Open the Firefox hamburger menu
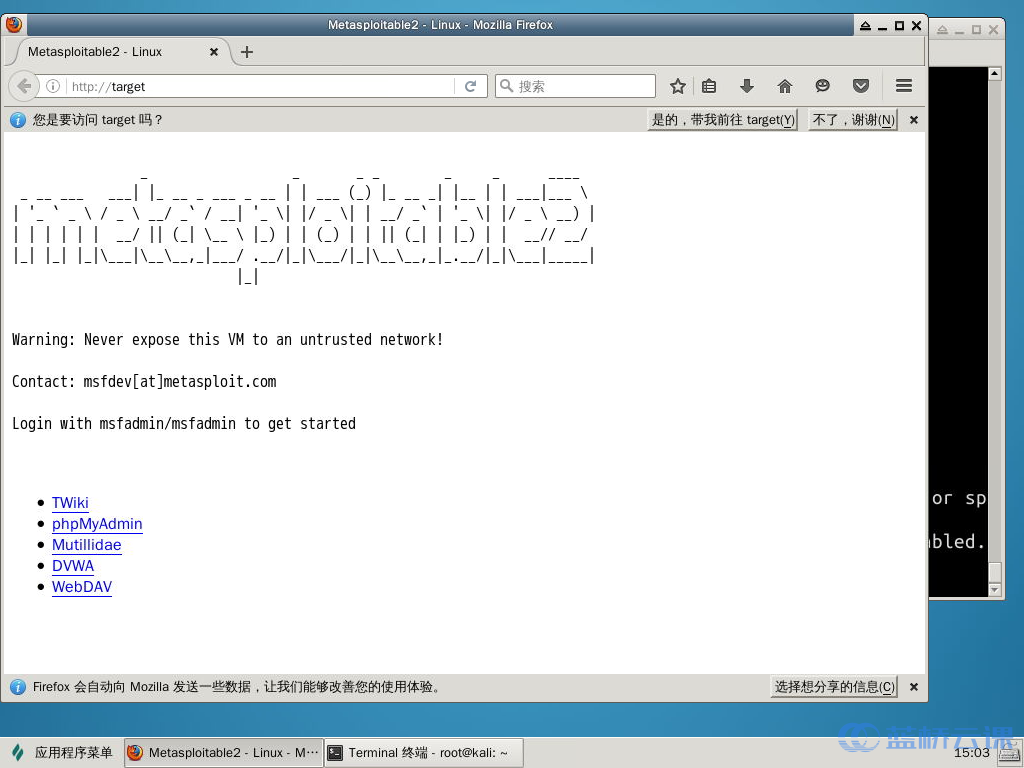This screenshot has width=1024, height=768. tap(904, 86)
